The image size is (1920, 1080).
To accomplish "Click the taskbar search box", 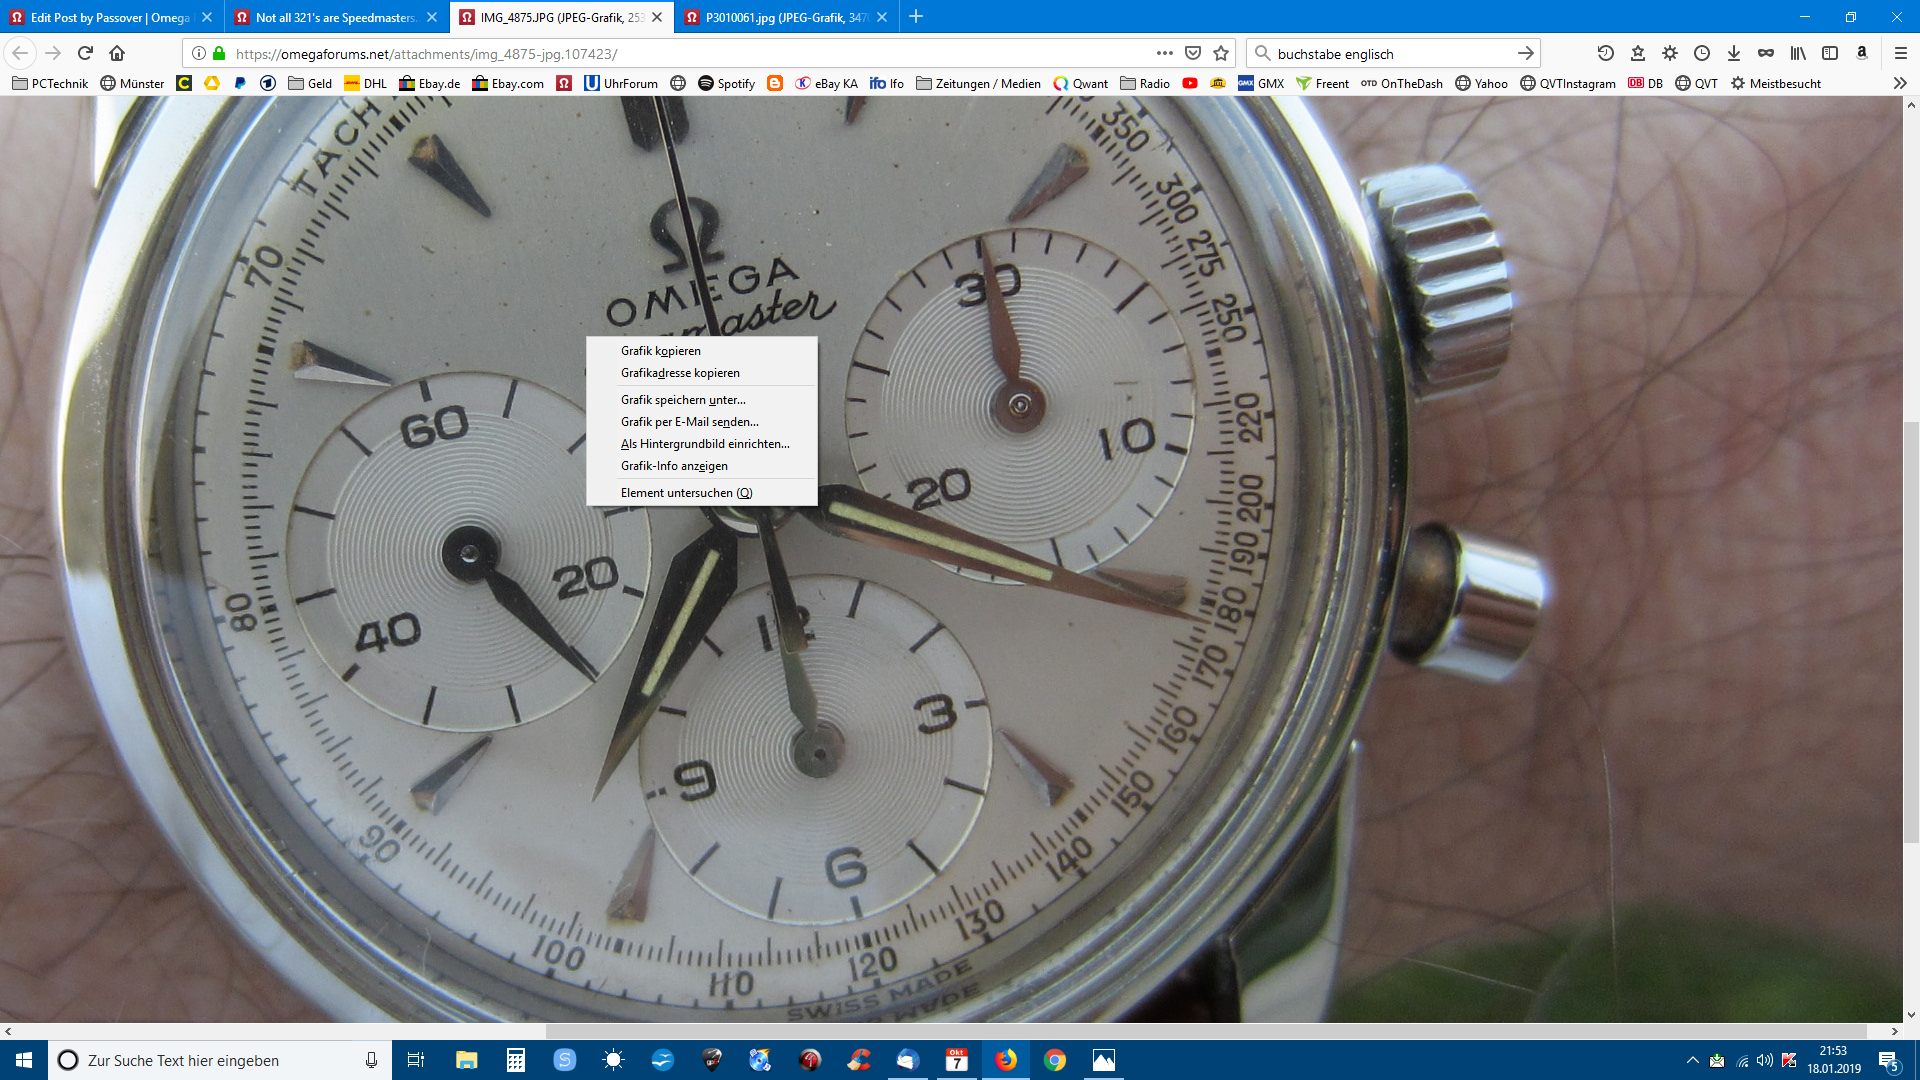I will pos(220,1060).
